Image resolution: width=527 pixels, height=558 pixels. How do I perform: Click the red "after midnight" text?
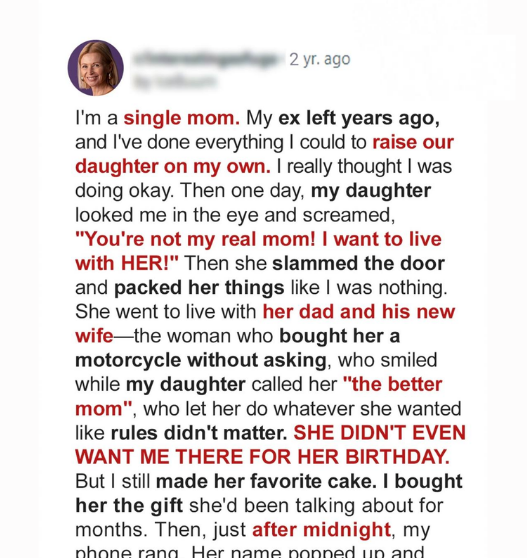point(321,530)
